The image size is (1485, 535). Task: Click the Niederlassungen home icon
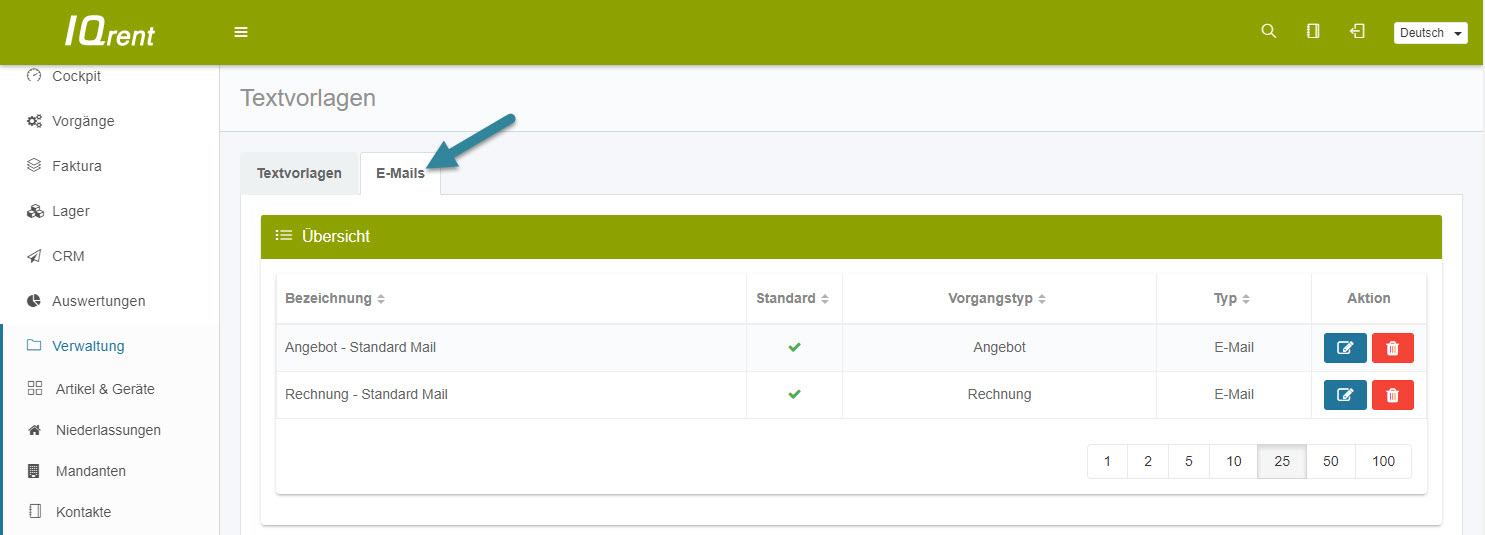coord(35,430)
